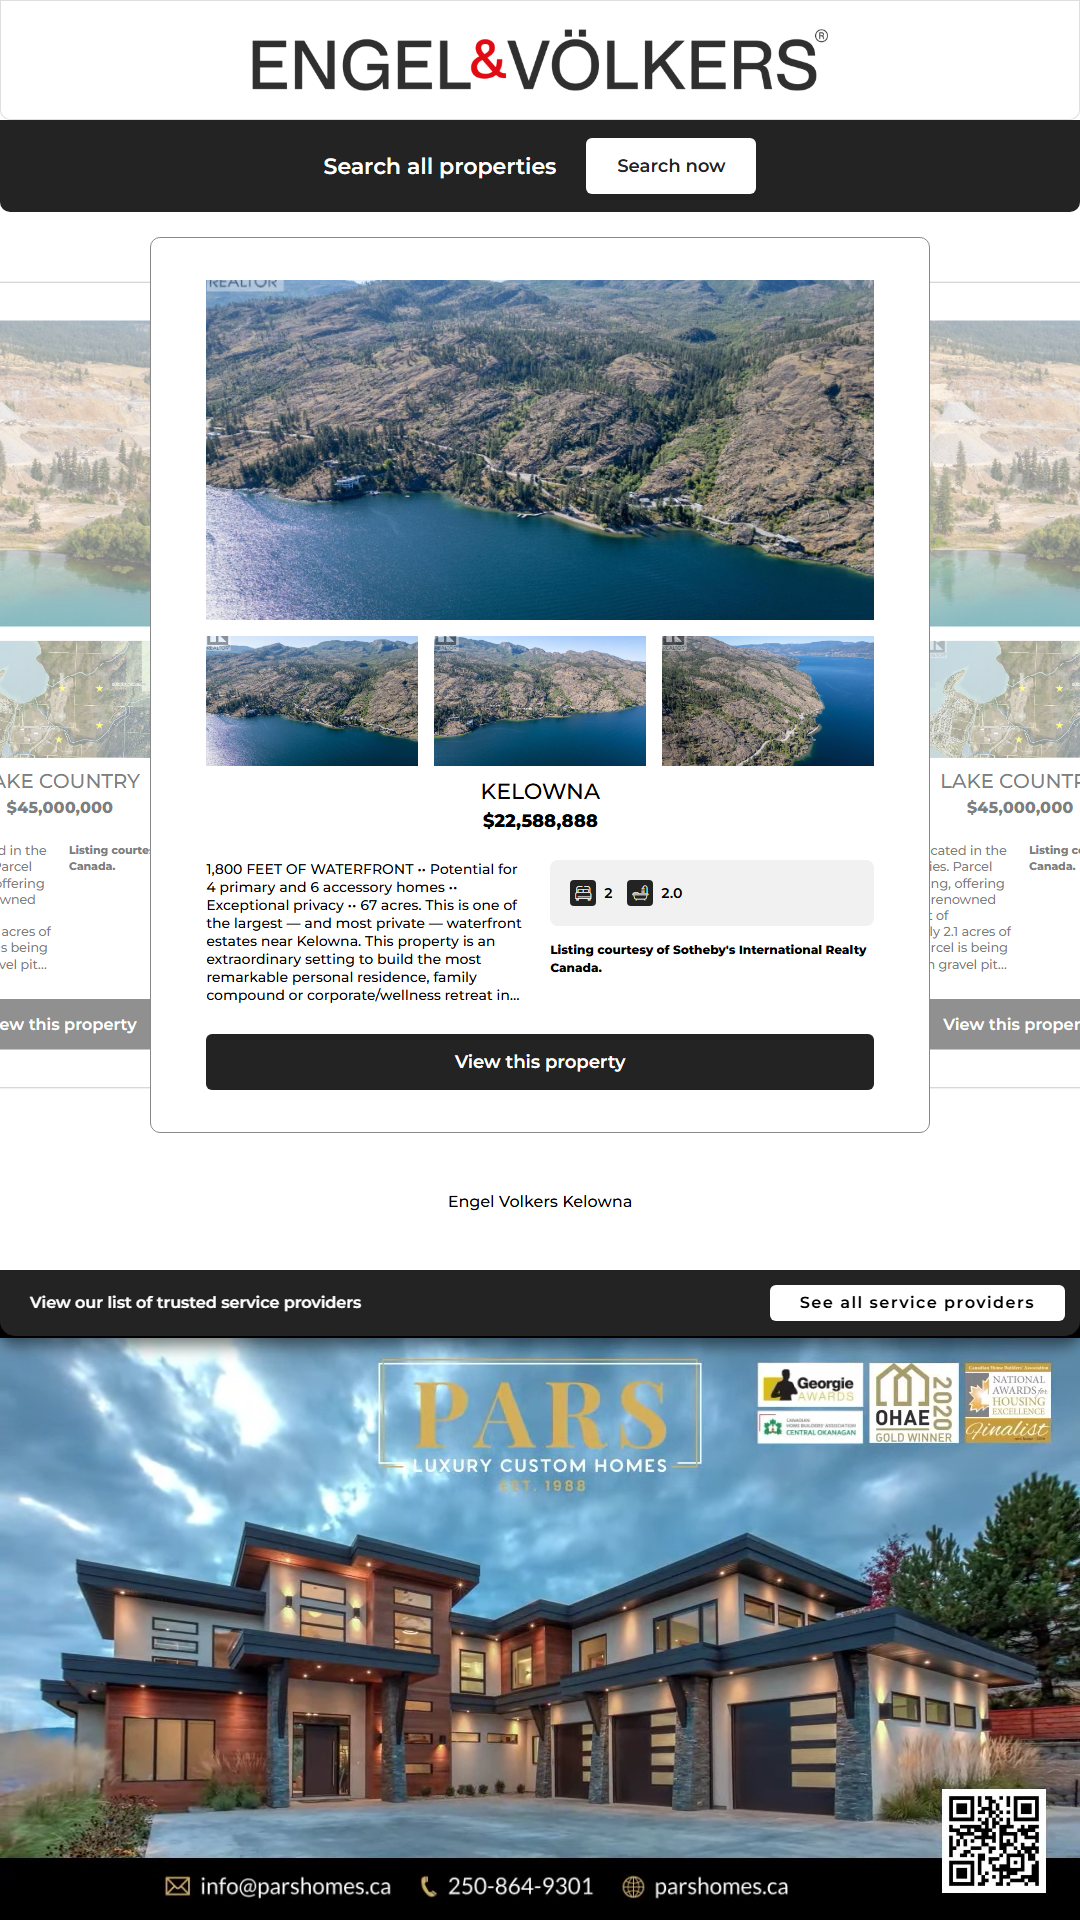The image size is (1080, 1920).
Task: Click the globe icon beside parshomes.ca
Action: coord(633,1886)
